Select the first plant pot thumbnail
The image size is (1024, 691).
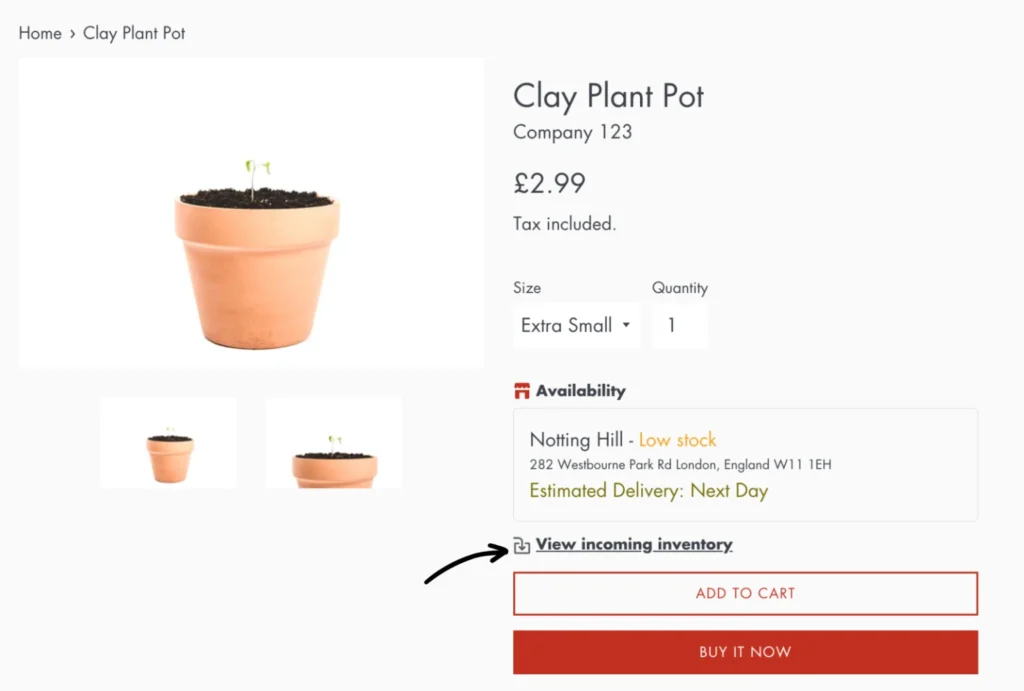pyautogui.click(x=169, y=443)
